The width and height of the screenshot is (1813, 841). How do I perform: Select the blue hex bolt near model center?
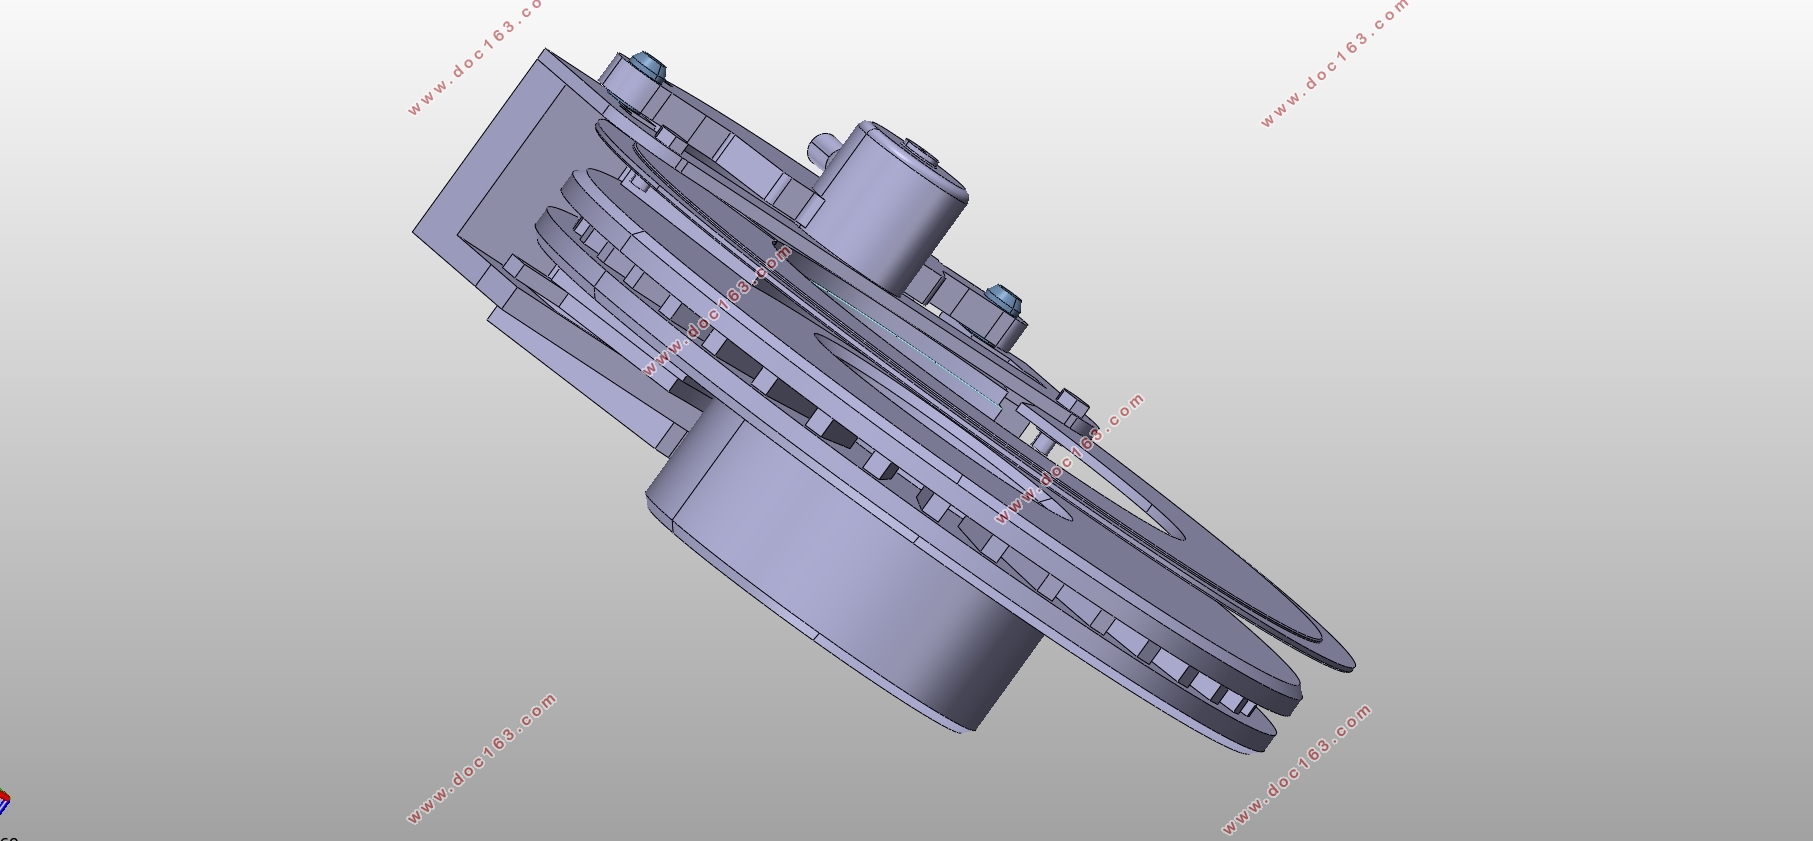pyautogui.click(x=1001, y=297)
